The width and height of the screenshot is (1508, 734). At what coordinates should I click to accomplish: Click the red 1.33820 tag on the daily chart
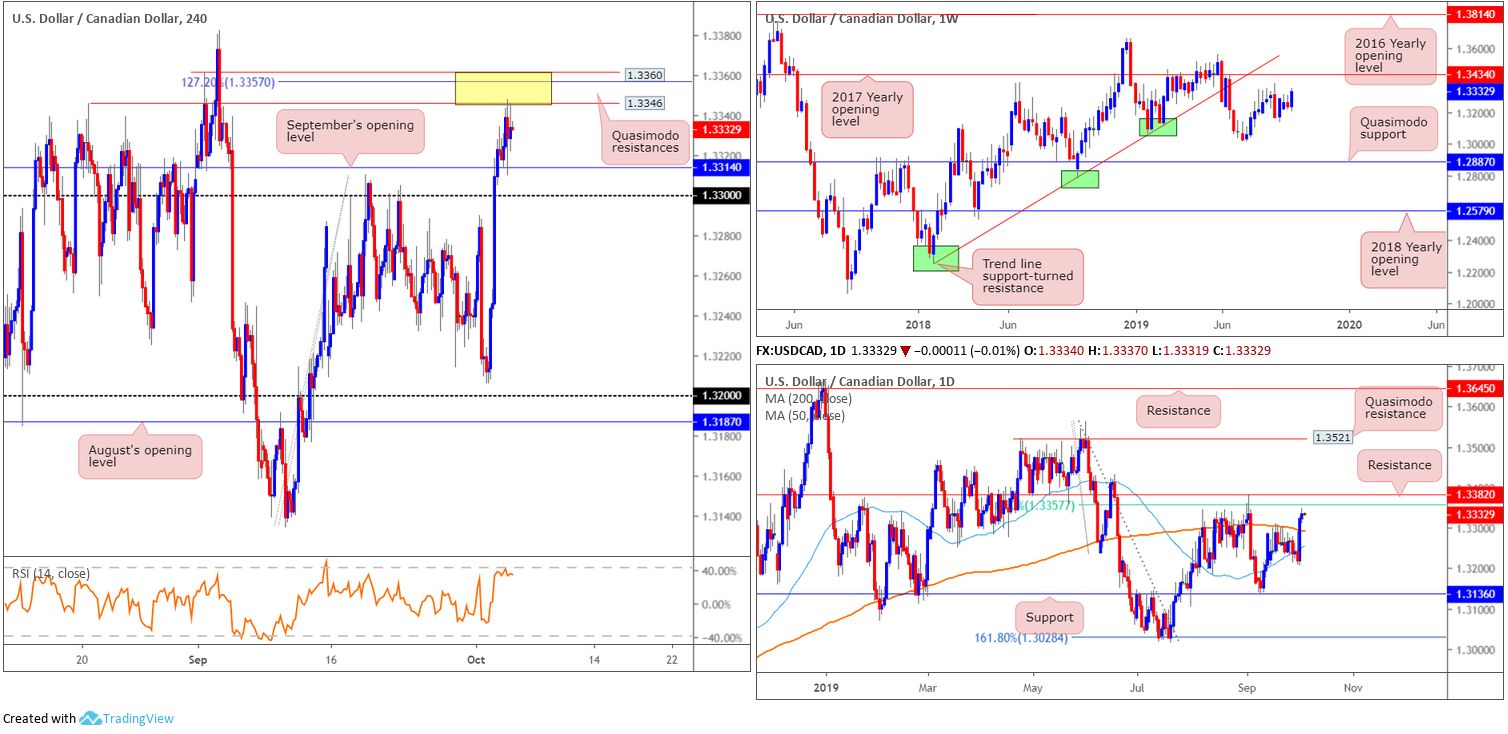[x=1476, y=494]
